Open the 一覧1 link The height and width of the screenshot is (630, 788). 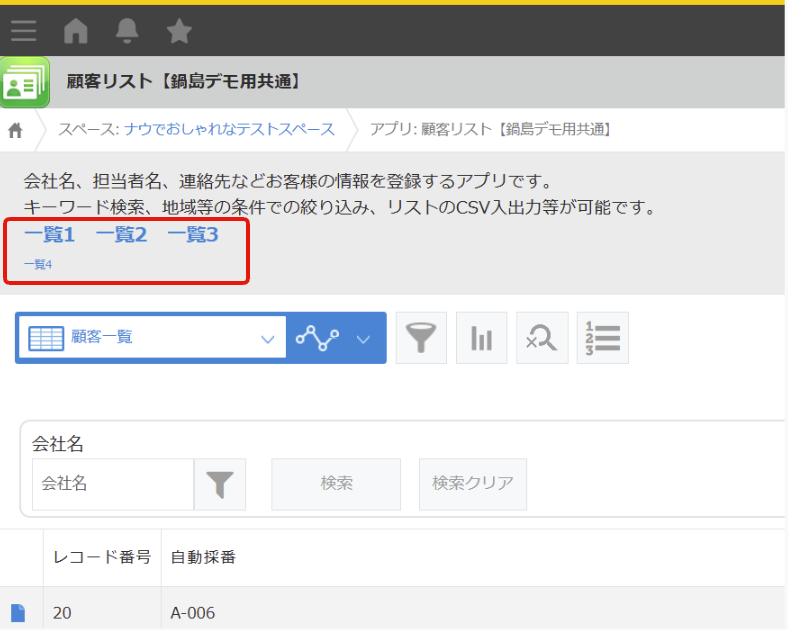(x=50, y=235)
